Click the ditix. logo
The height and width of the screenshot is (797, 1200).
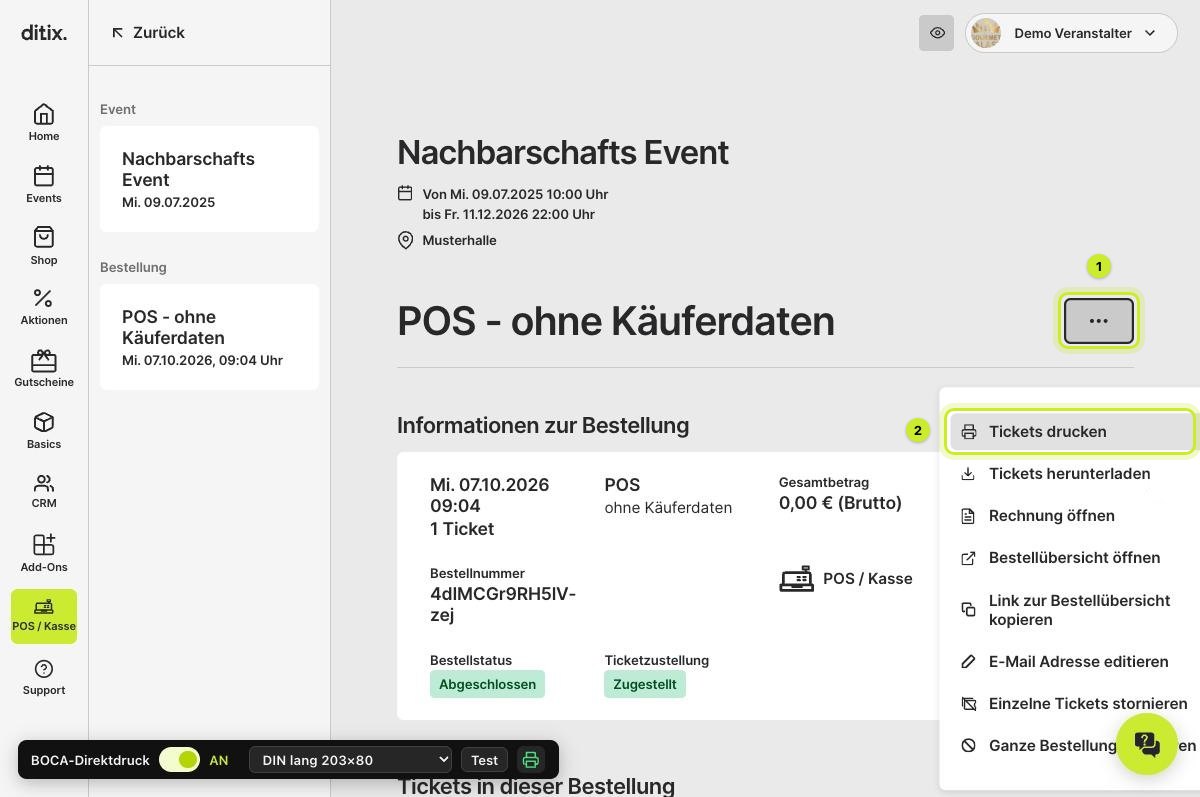44,33
